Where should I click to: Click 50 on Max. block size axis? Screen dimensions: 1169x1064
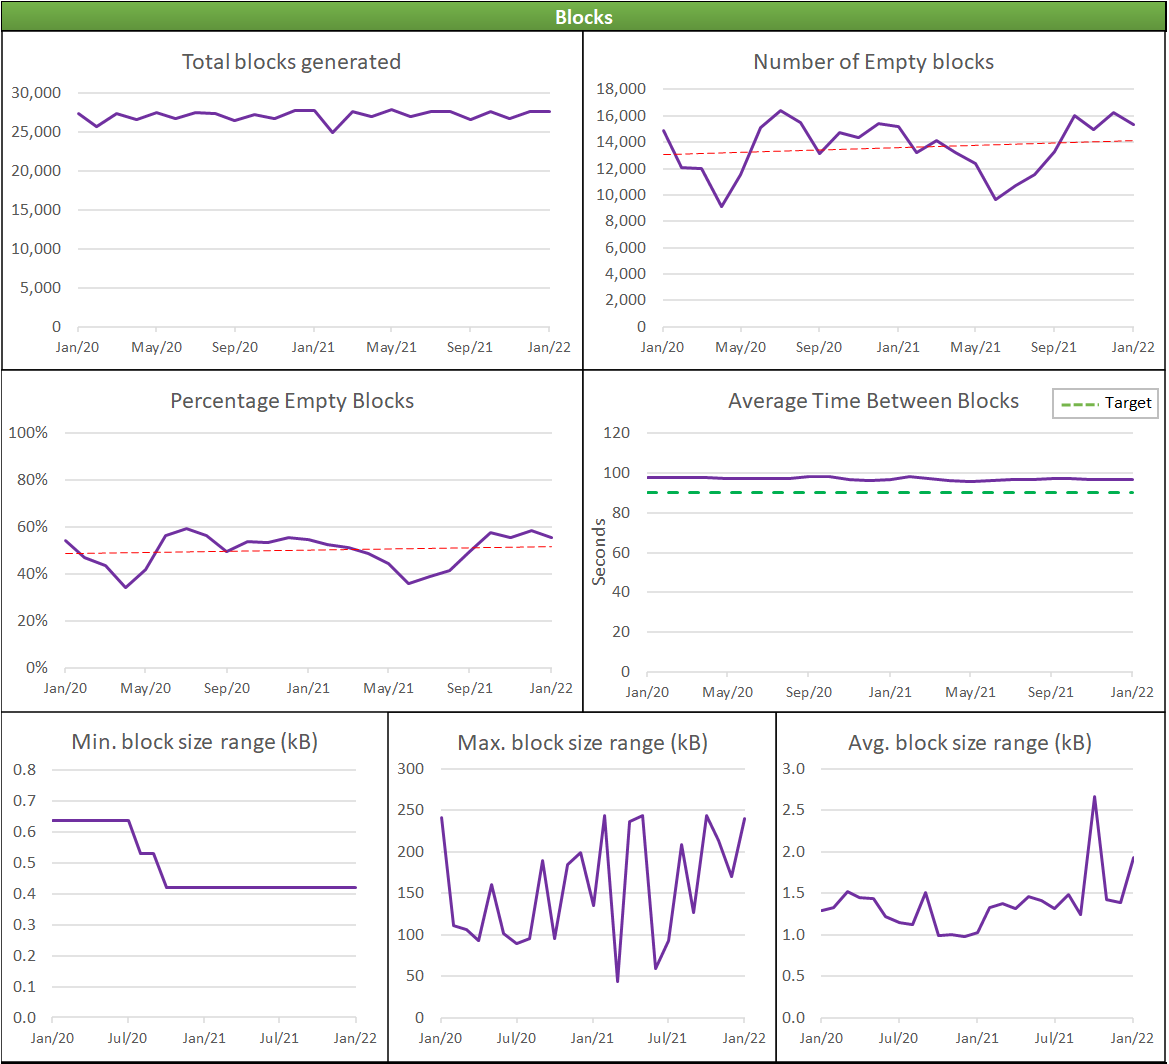415,975
